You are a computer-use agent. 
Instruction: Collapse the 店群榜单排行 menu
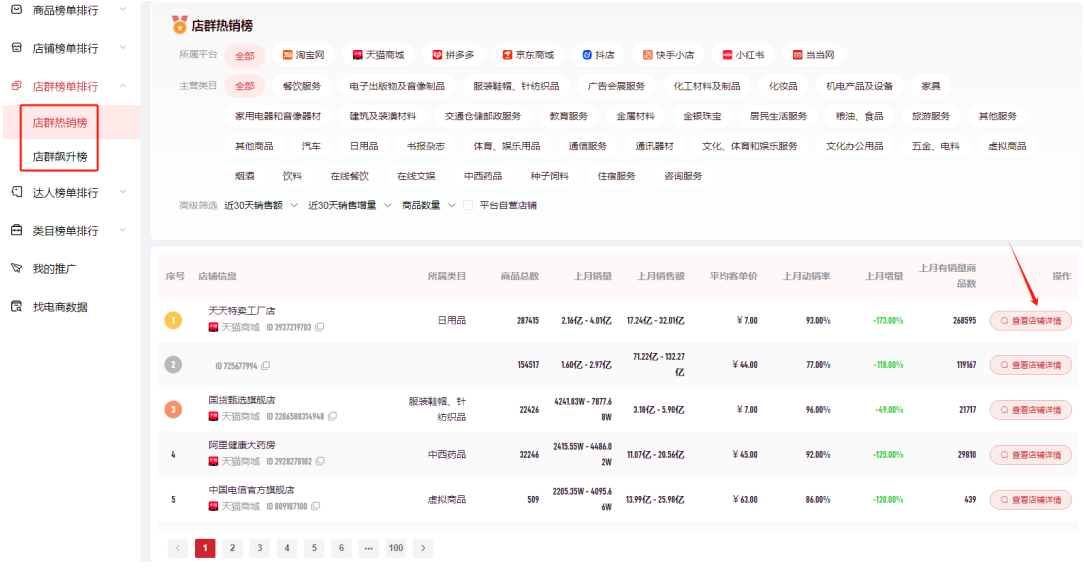pyautogui.click(x=123, y=86)
